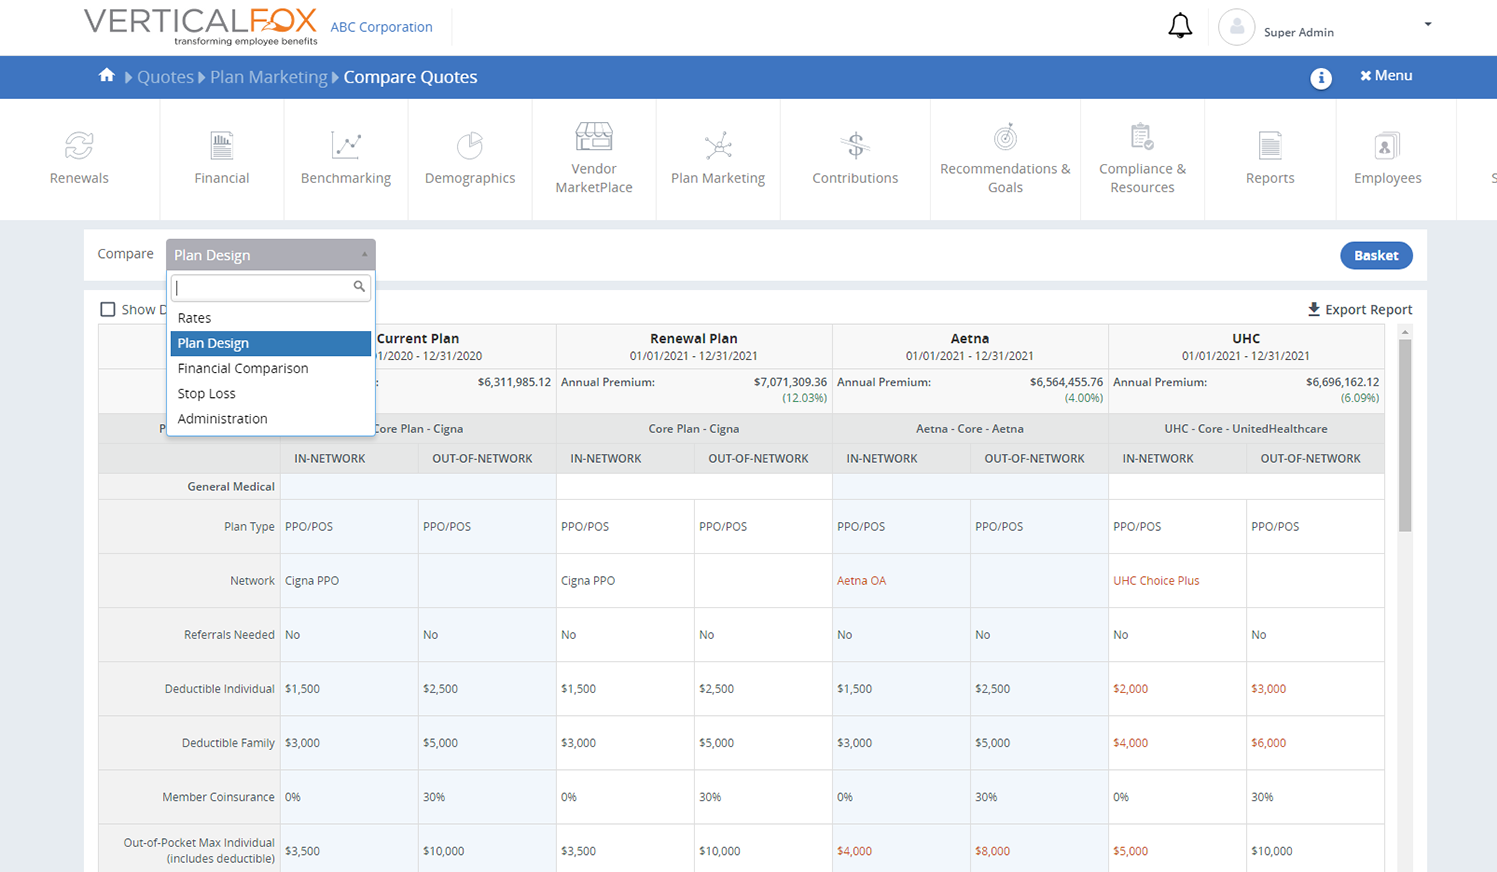
Task: Open Compliance & Resources
Action: coord(1142,155)
